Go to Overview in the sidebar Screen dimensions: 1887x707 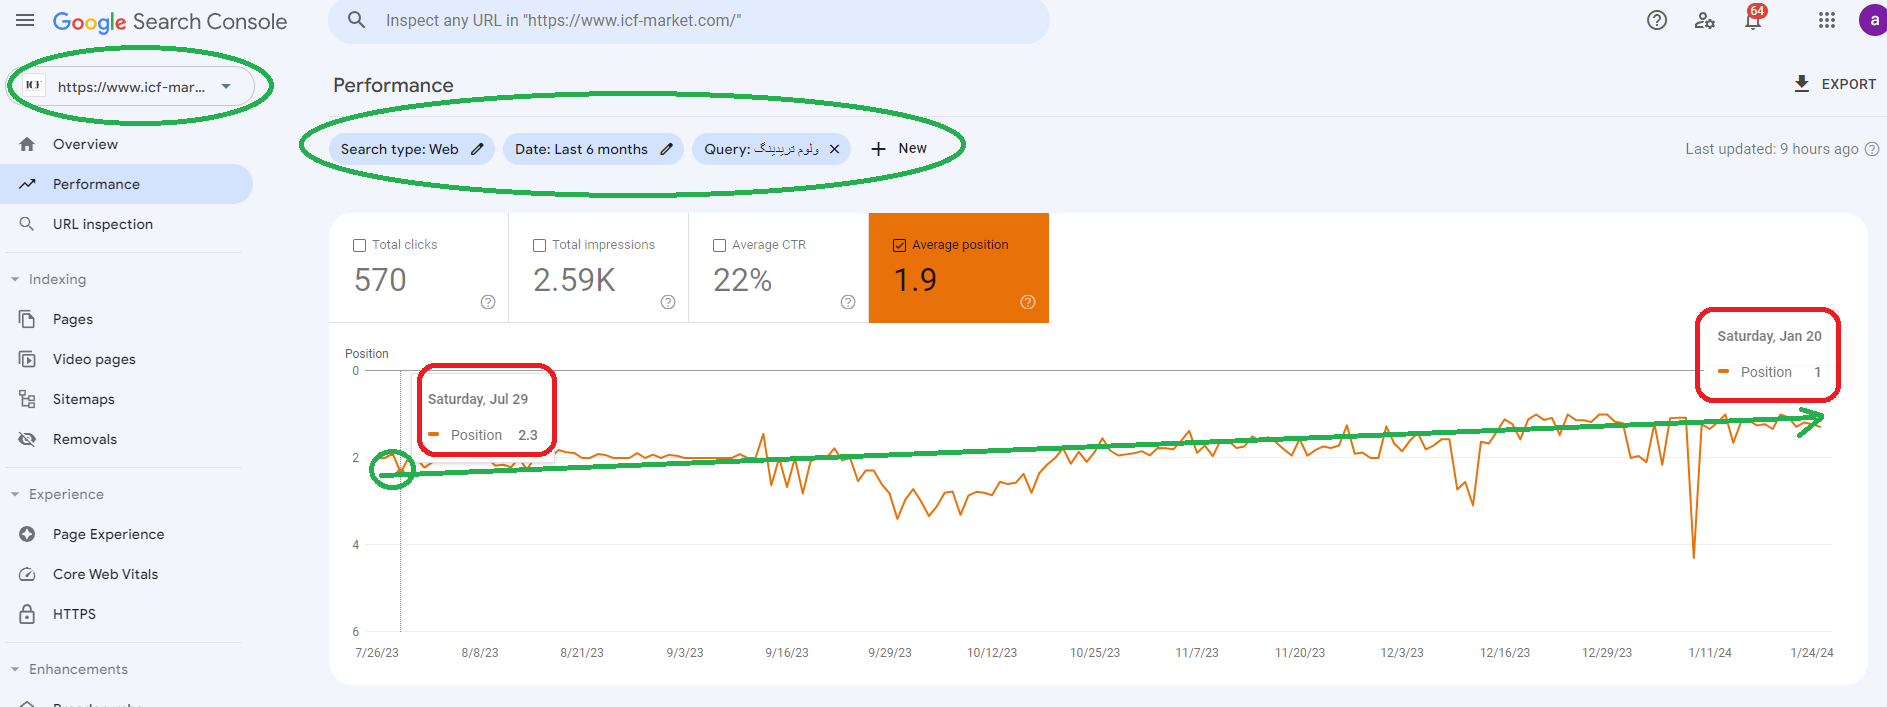85,144
